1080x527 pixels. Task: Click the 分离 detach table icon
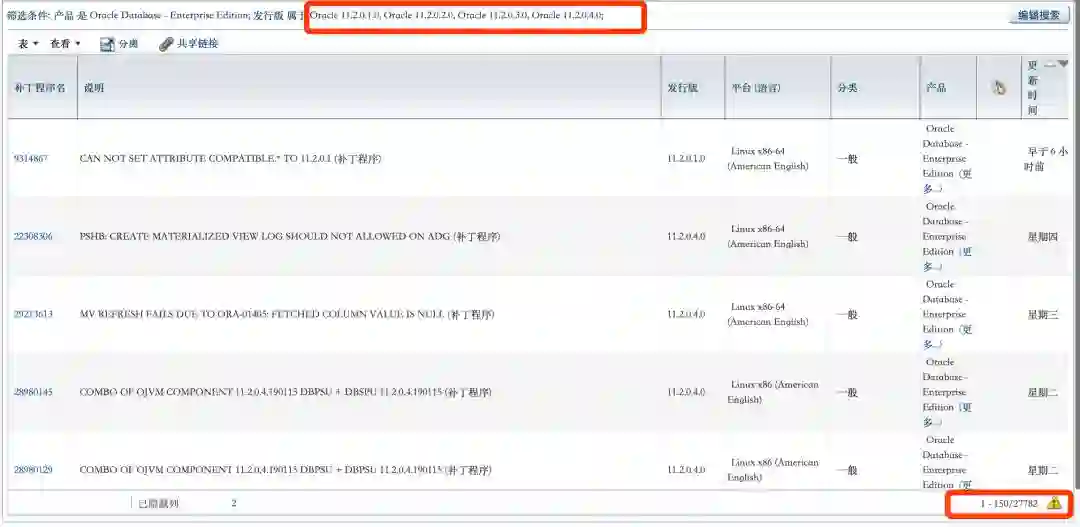click(107, 44)
